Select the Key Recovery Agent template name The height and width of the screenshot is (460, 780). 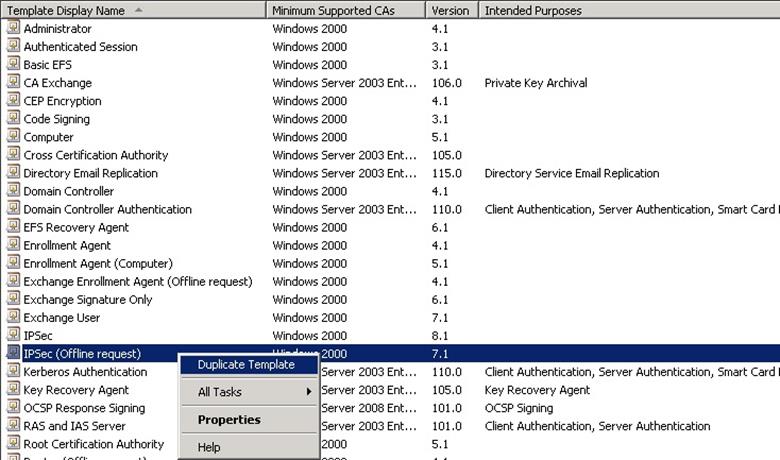coord(76,390)
